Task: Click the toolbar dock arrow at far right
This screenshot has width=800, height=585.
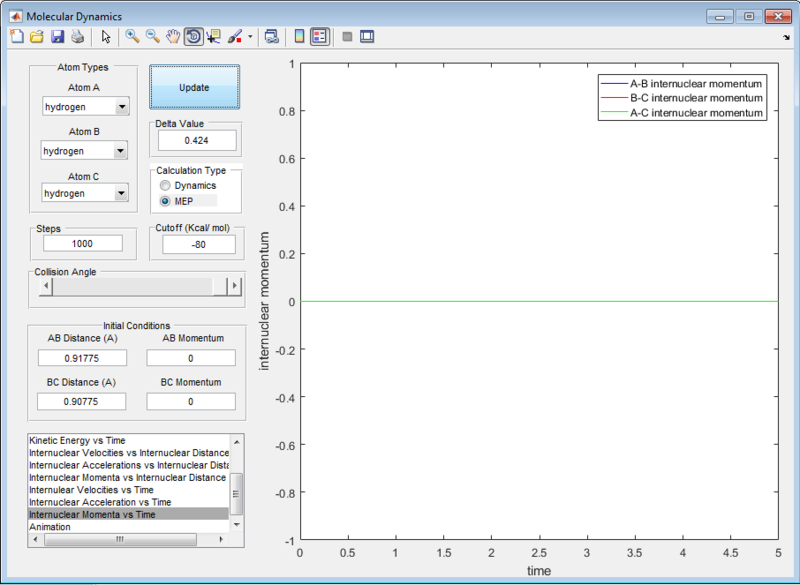Action: [786, 38]
